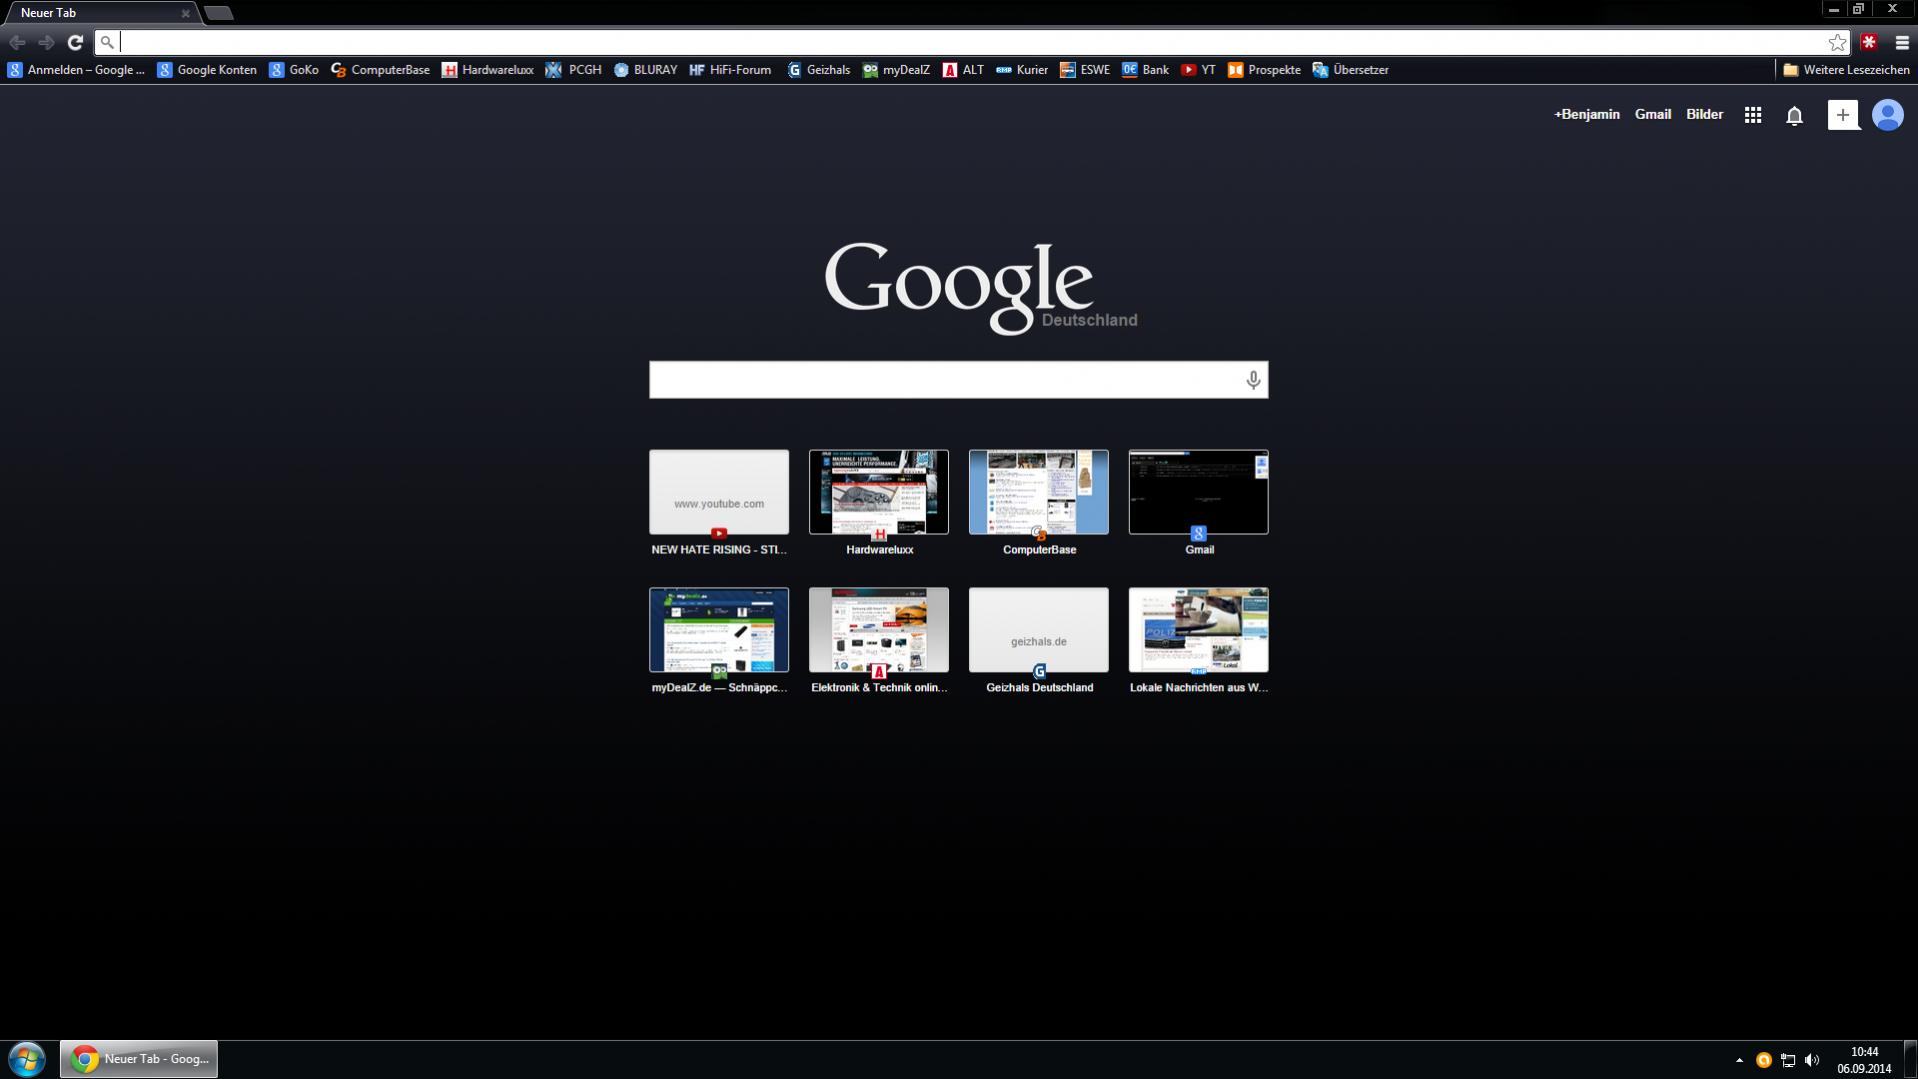
Task: Bookmark this page with the star icon
Action: coord(1837,42)
